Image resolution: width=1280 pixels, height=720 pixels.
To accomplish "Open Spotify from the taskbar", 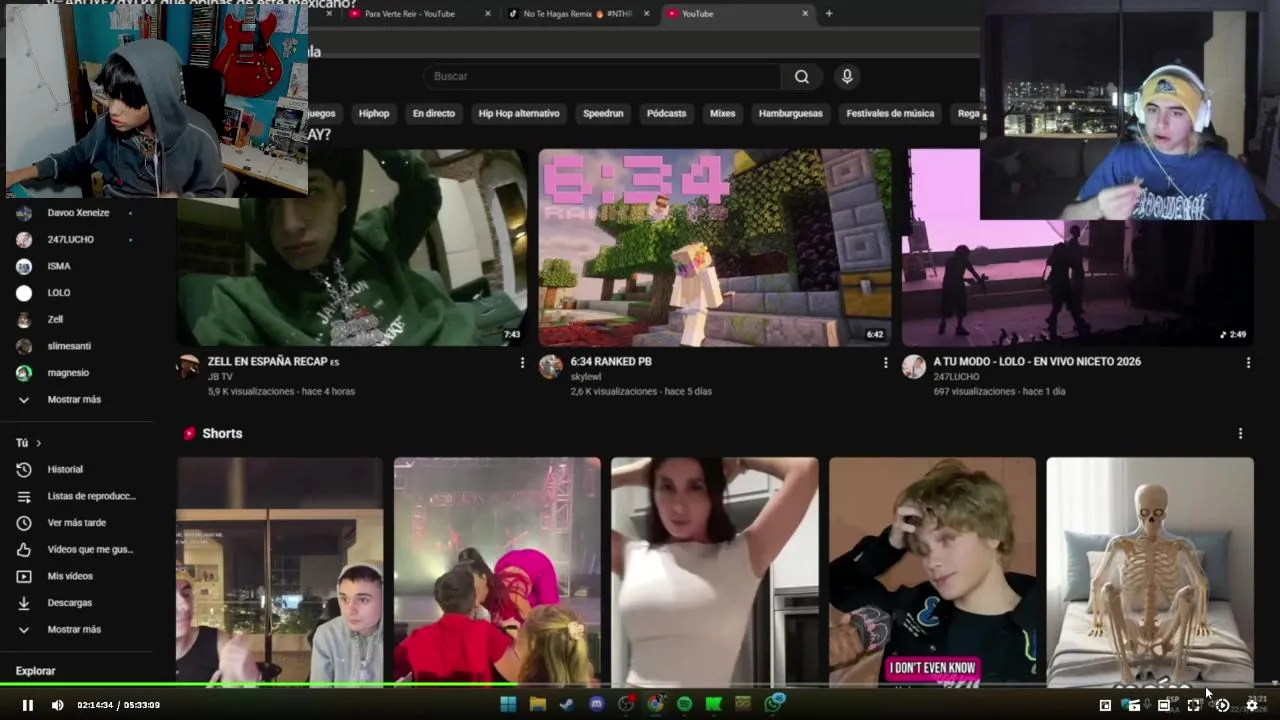I will [x=684, y=704].
